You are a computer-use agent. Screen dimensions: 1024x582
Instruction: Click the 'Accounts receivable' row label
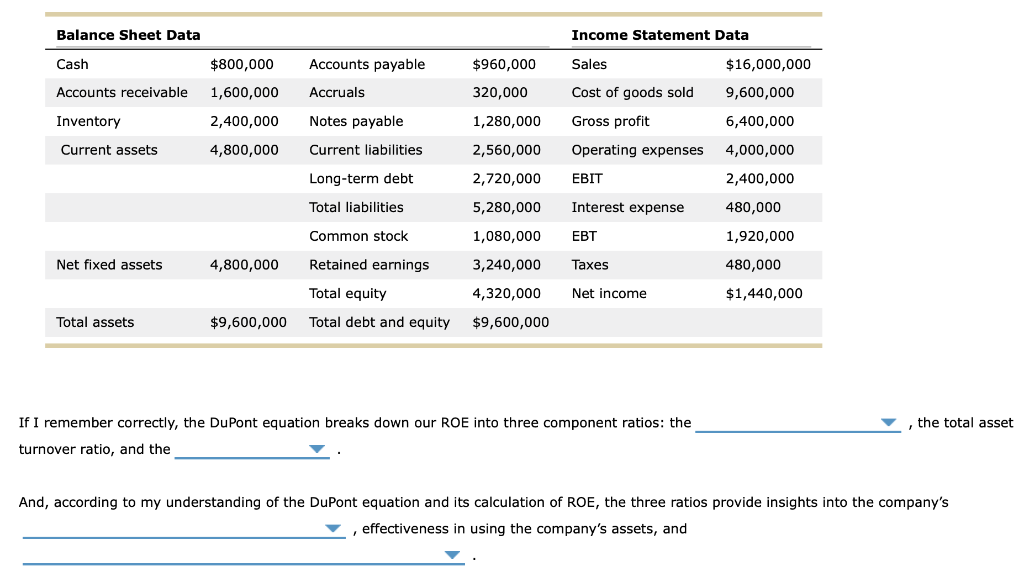point(121,93)
